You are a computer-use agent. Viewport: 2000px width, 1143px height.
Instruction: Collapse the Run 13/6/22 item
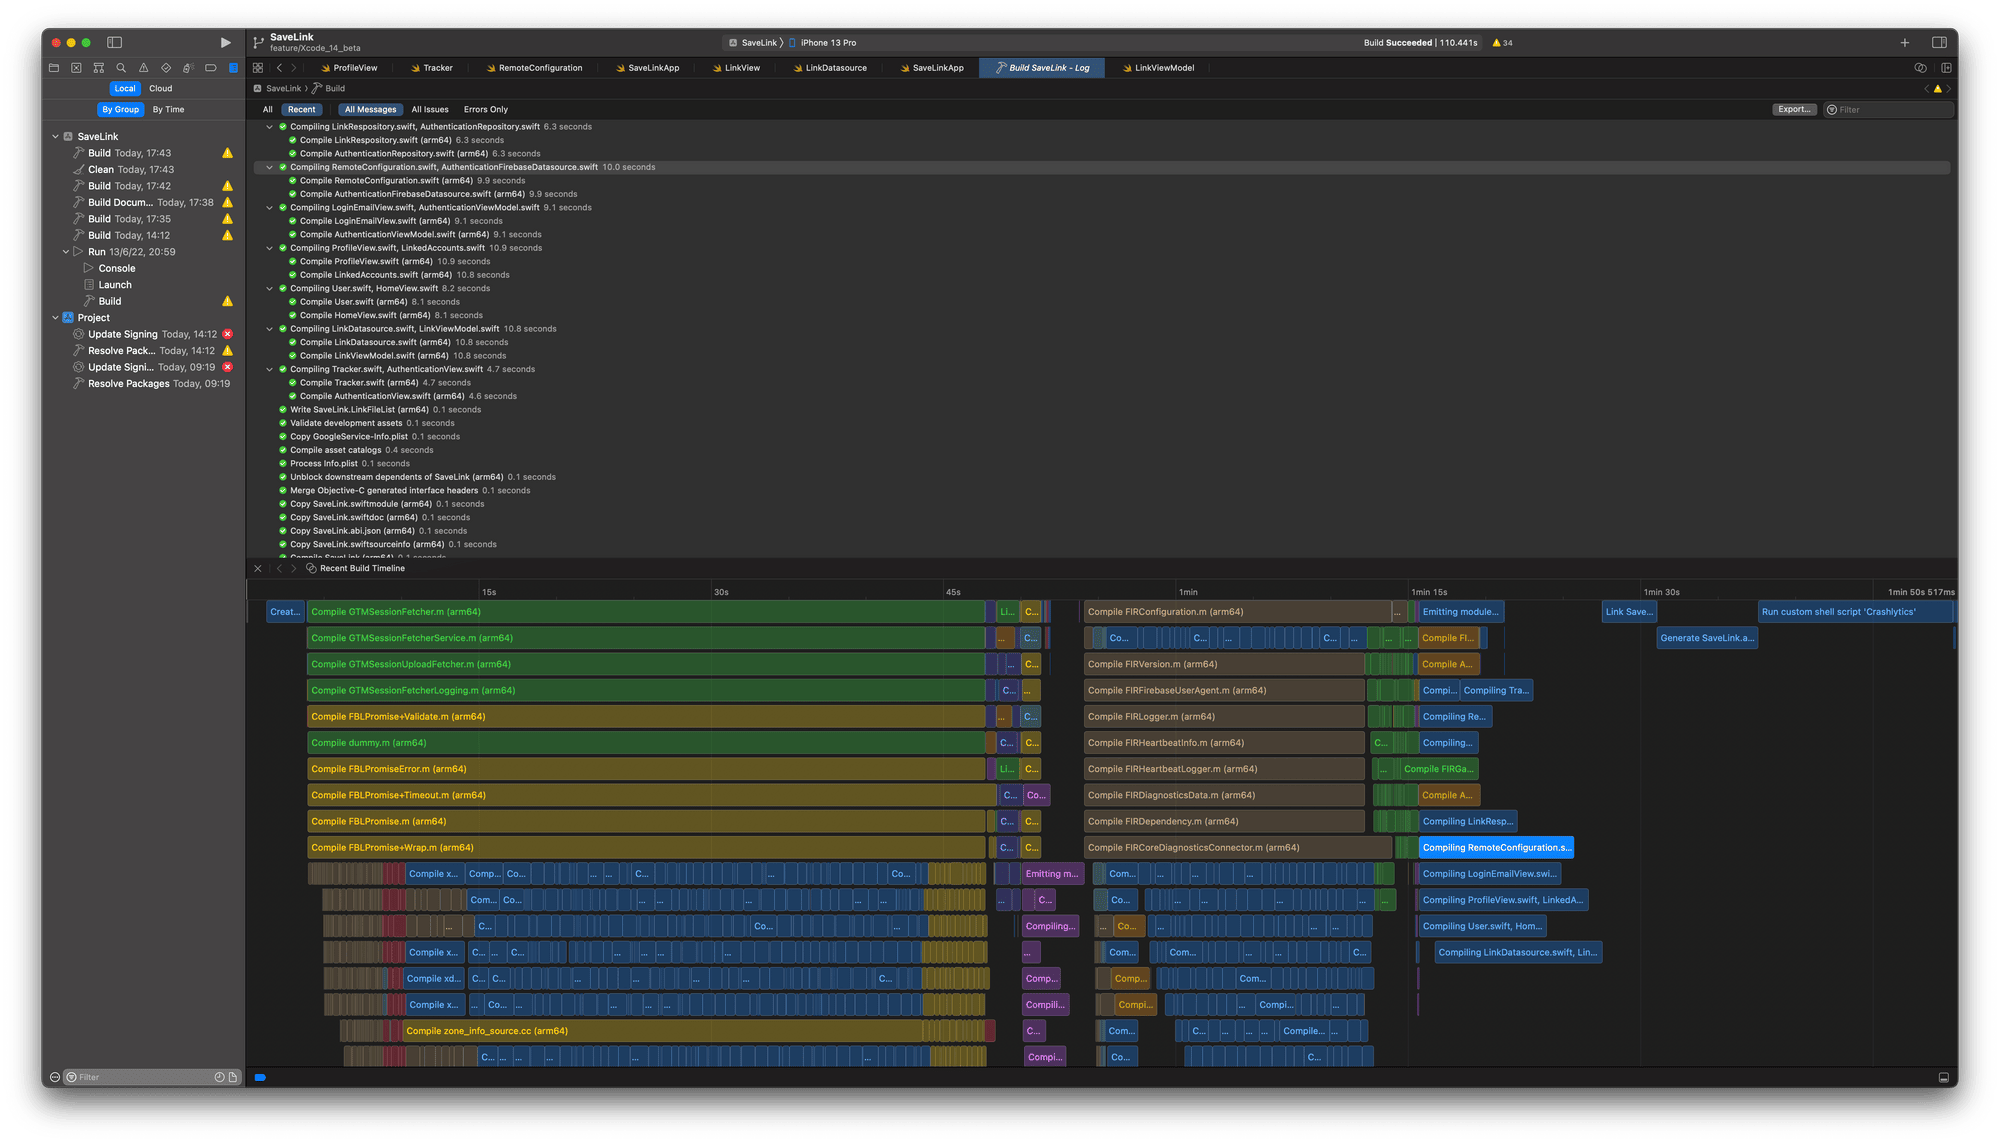(66, 252)
